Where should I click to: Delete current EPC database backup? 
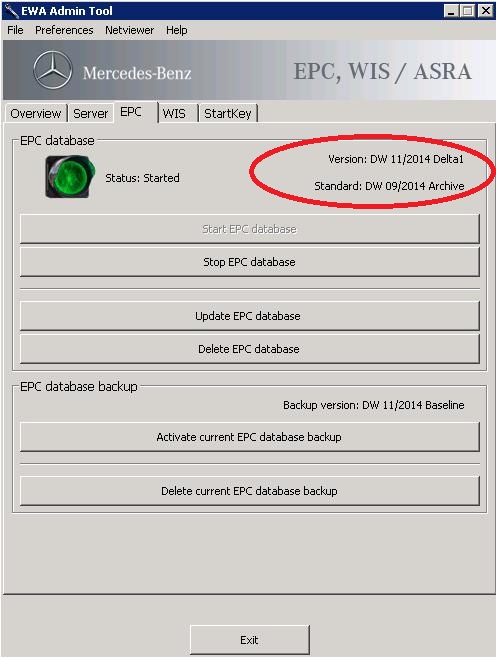[x=249, y=491]
